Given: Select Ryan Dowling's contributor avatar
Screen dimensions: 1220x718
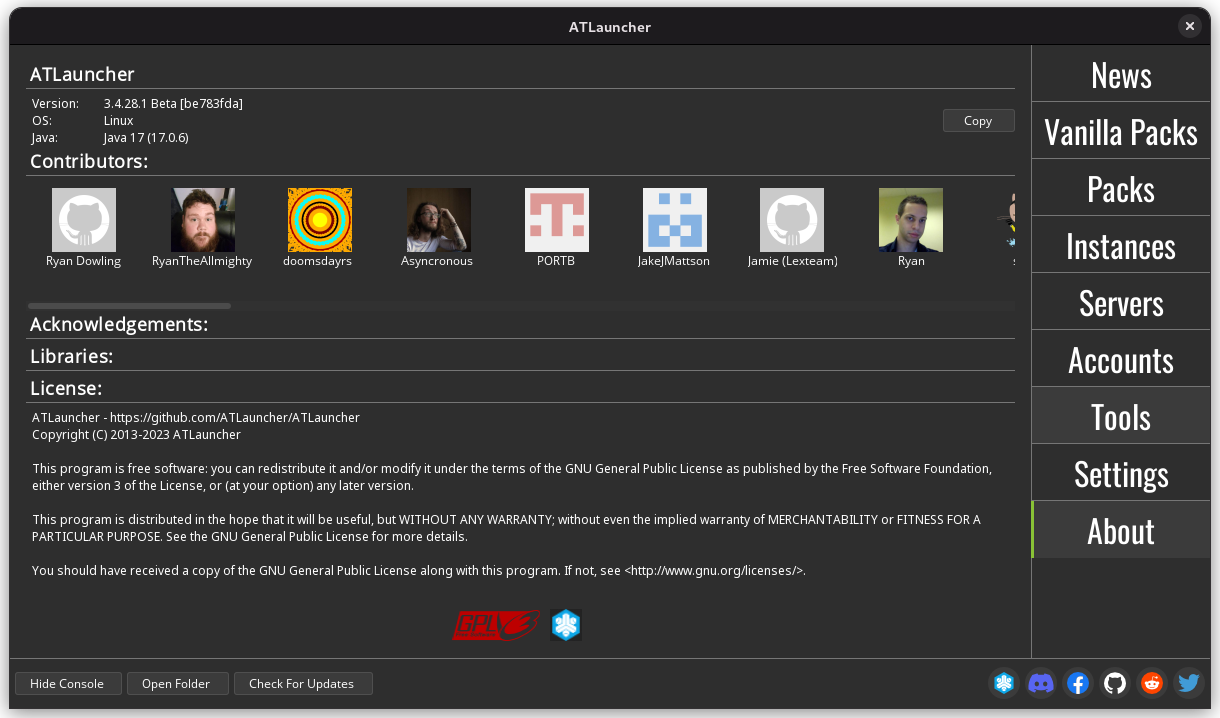Looking at the screenshot, I should [84, 220].
